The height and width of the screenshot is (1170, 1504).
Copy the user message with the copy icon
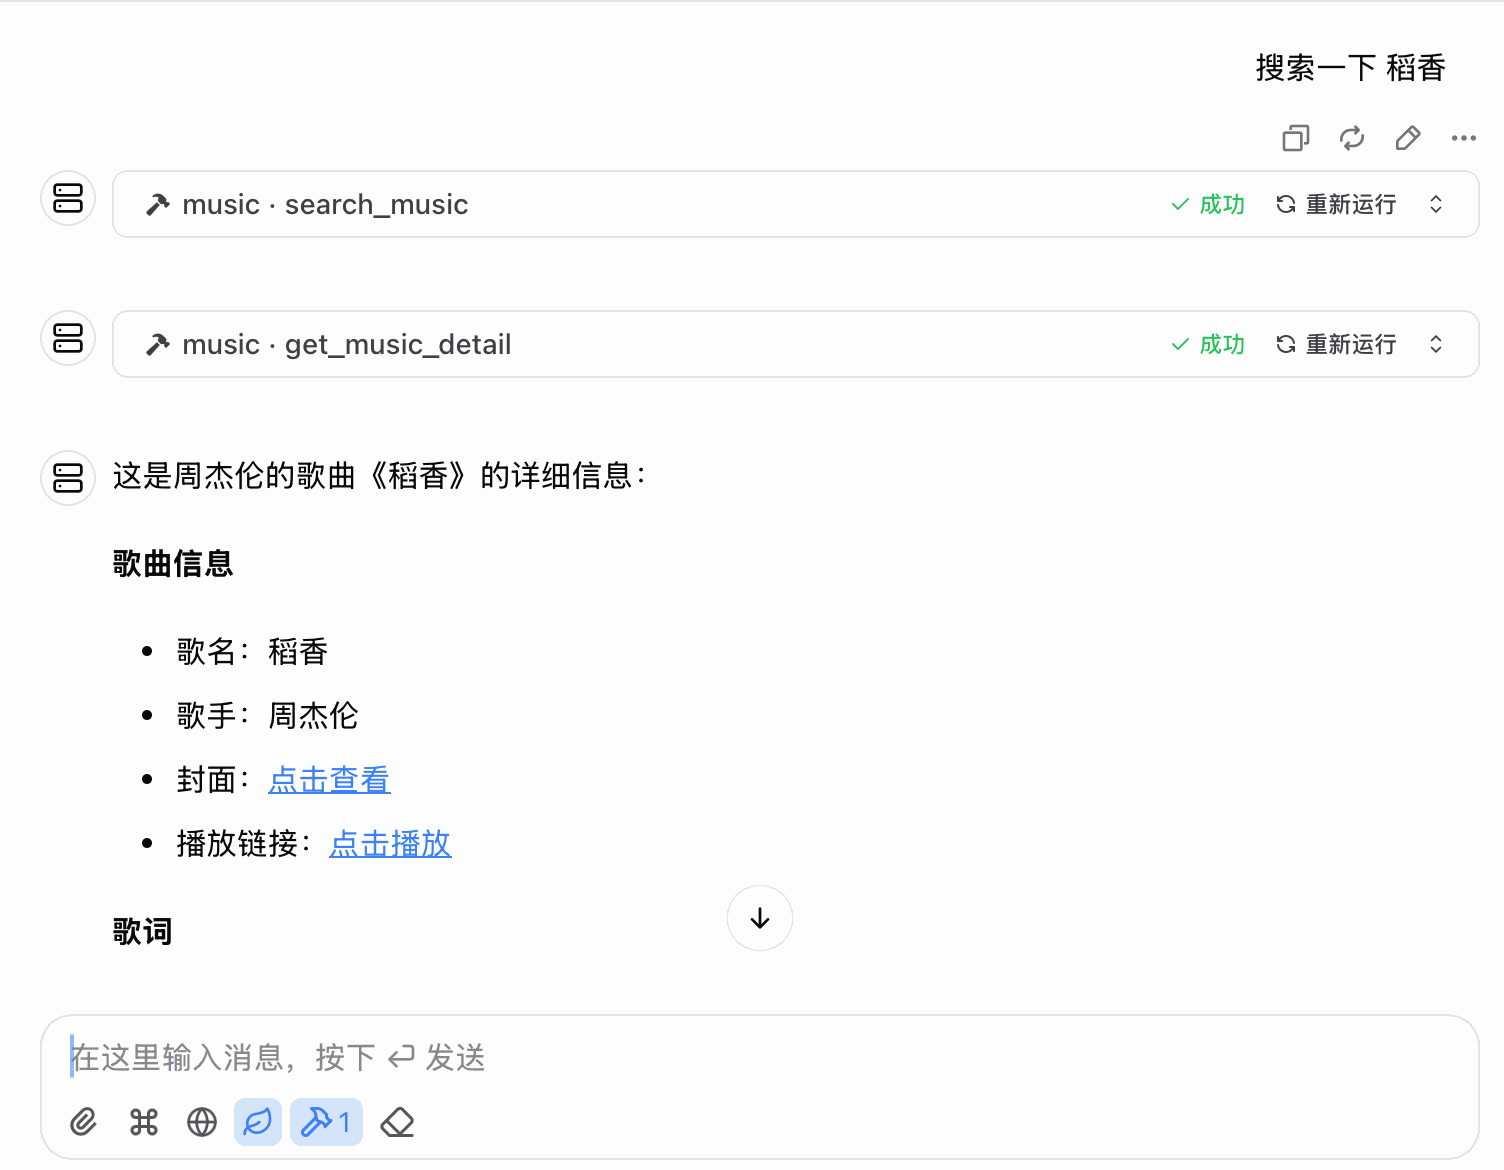[x=1295, y=138]
